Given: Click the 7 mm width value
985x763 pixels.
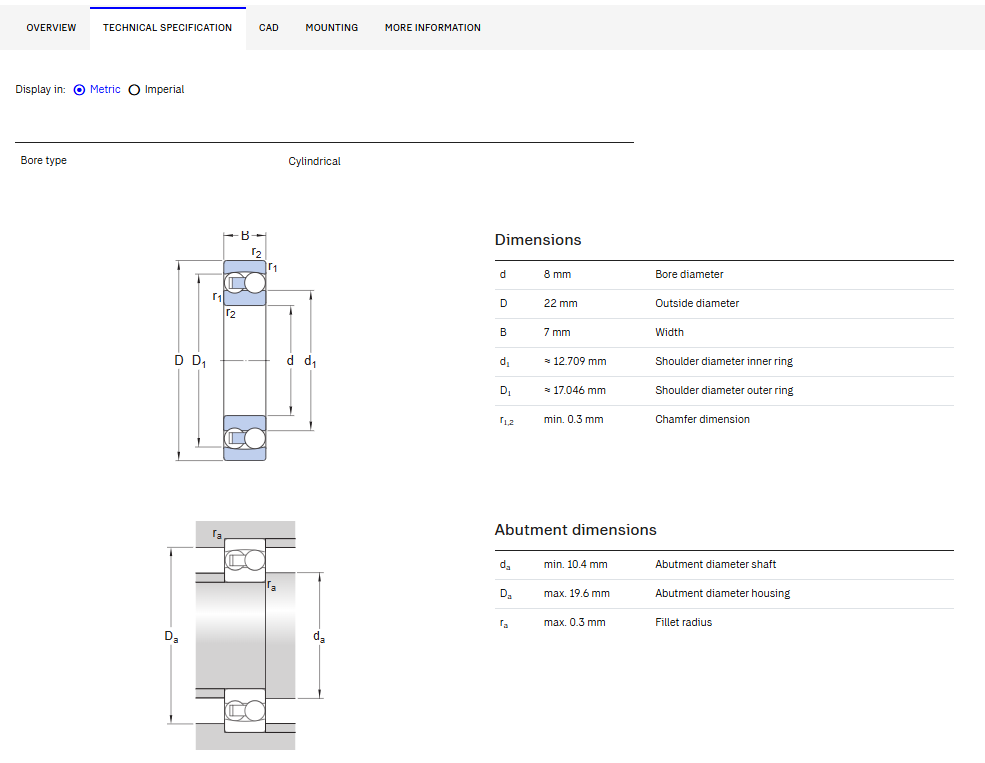Looking at the screenshot, I should coord(557,332).
